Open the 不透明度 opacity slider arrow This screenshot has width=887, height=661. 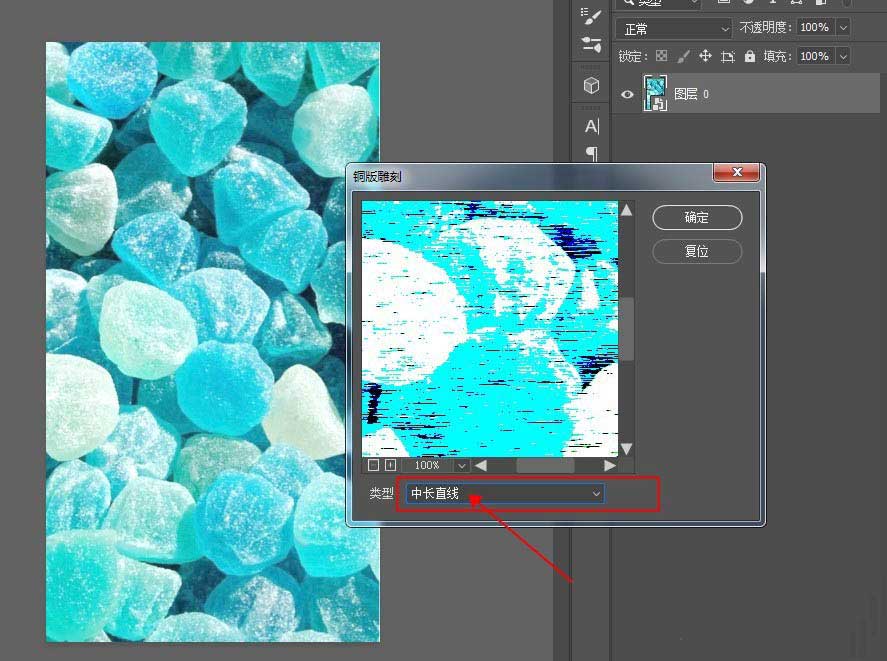pos(843,27)
